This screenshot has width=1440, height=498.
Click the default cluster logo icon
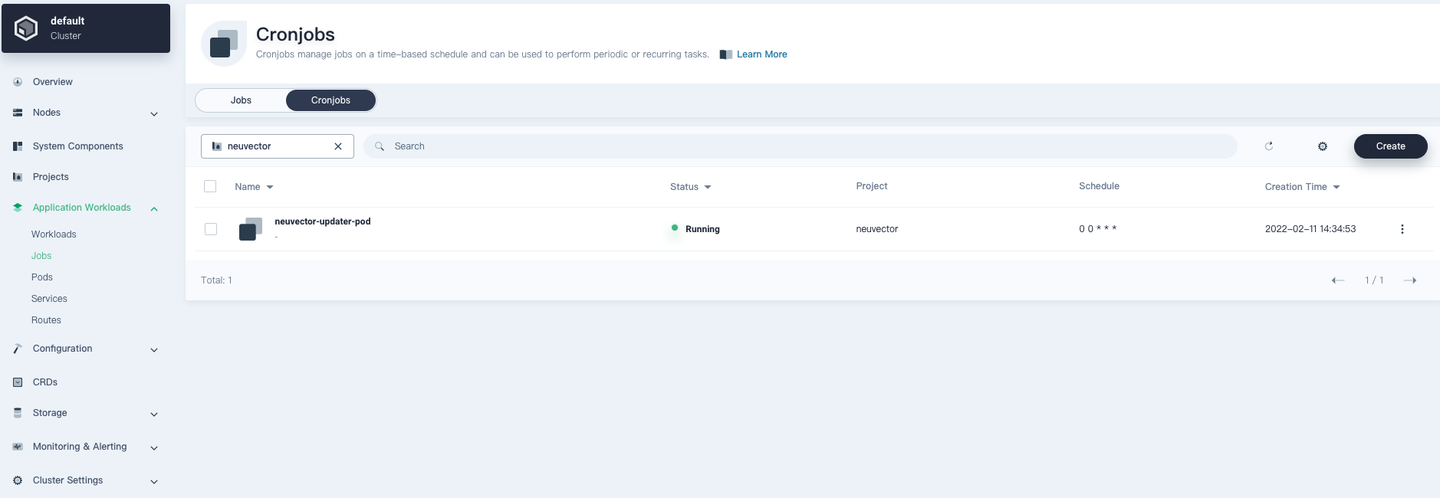26,28
